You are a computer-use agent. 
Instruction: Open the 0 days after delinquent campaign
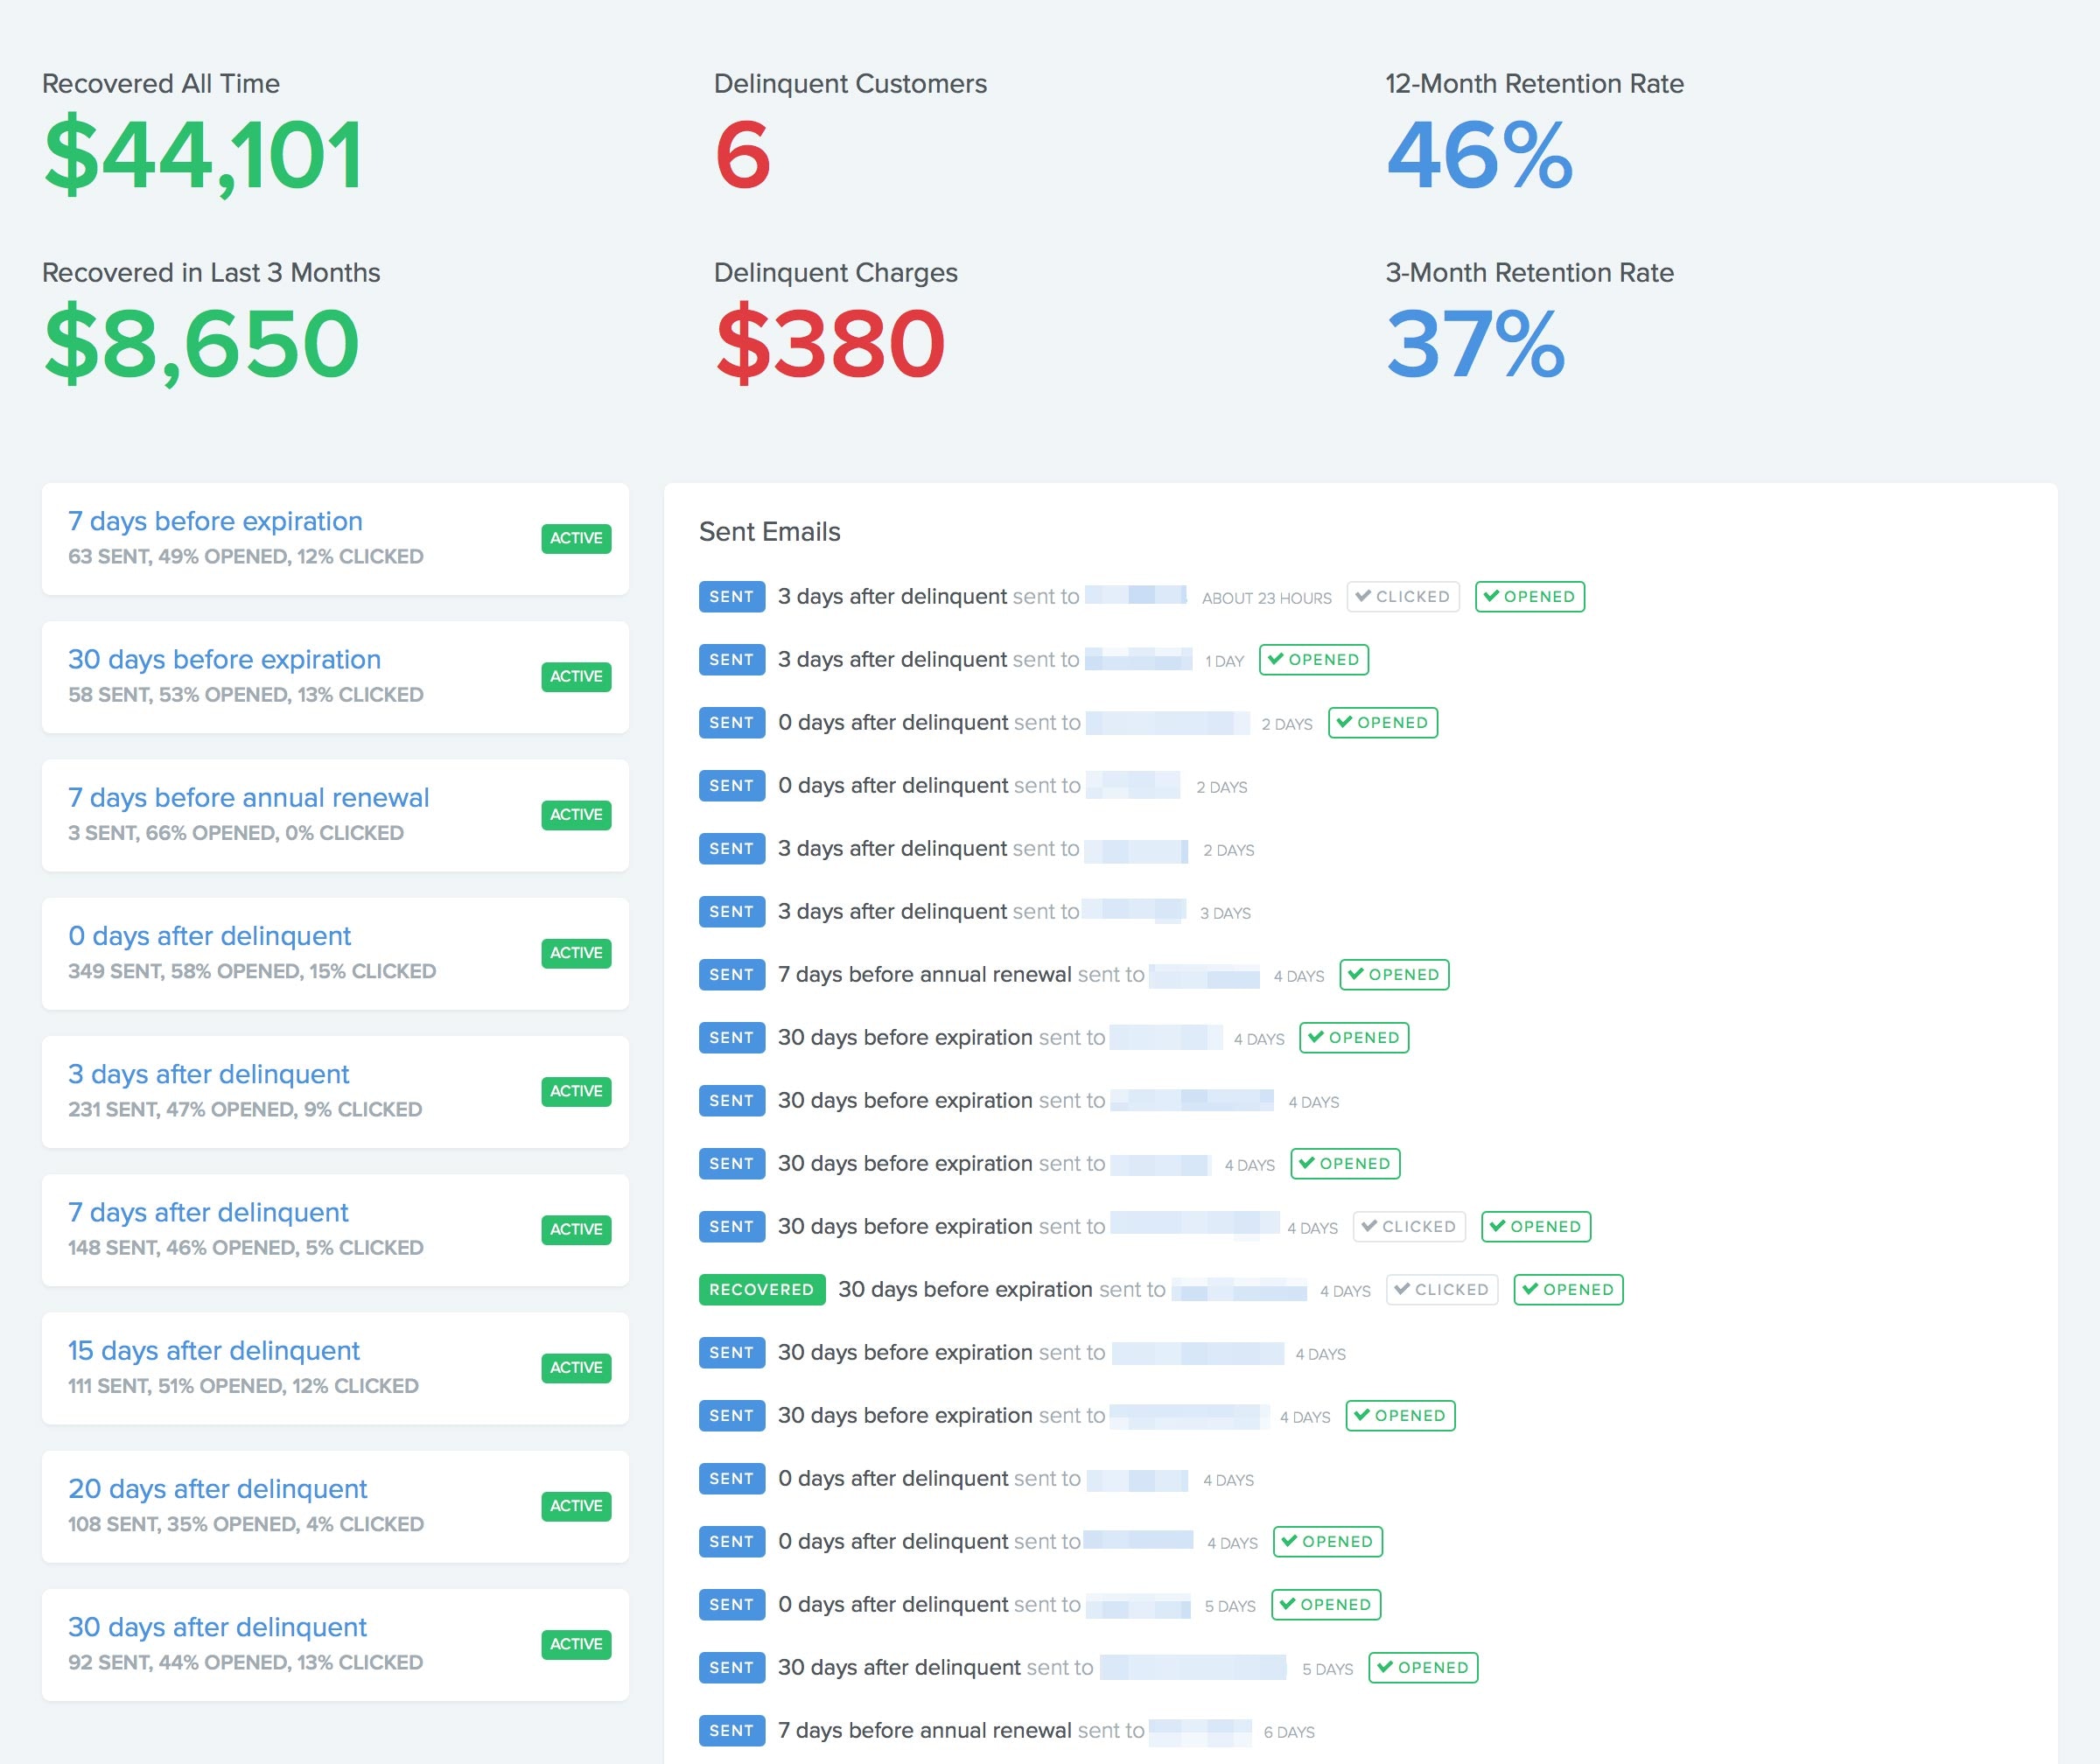pyautogui.click(x=209, y=935)
